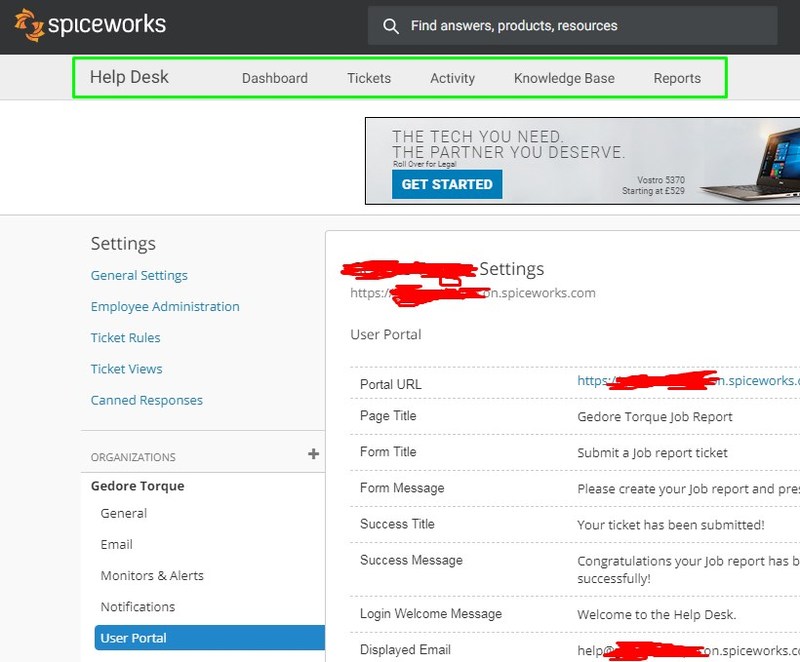Select General under Gedore Torque

tap(124, 513)
